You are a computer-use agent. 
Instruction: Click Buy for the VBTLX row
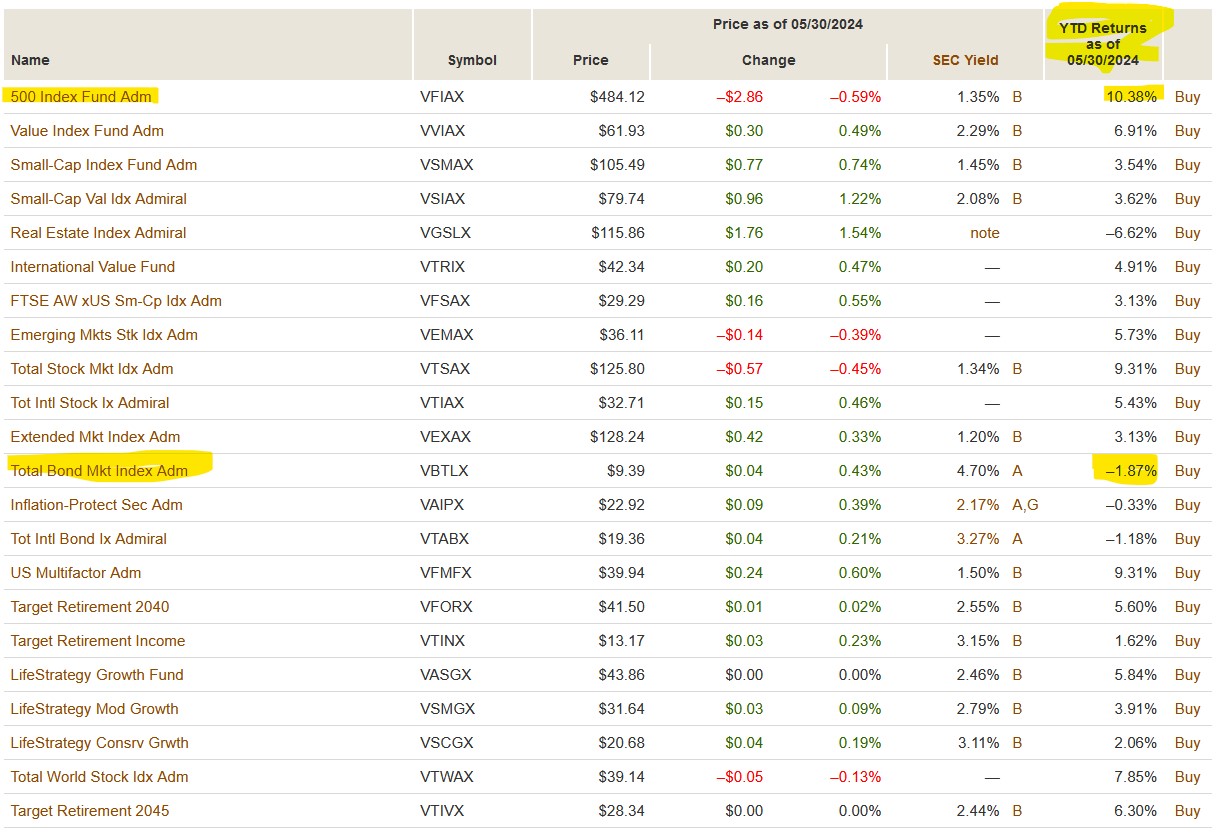click(1187, 471)
